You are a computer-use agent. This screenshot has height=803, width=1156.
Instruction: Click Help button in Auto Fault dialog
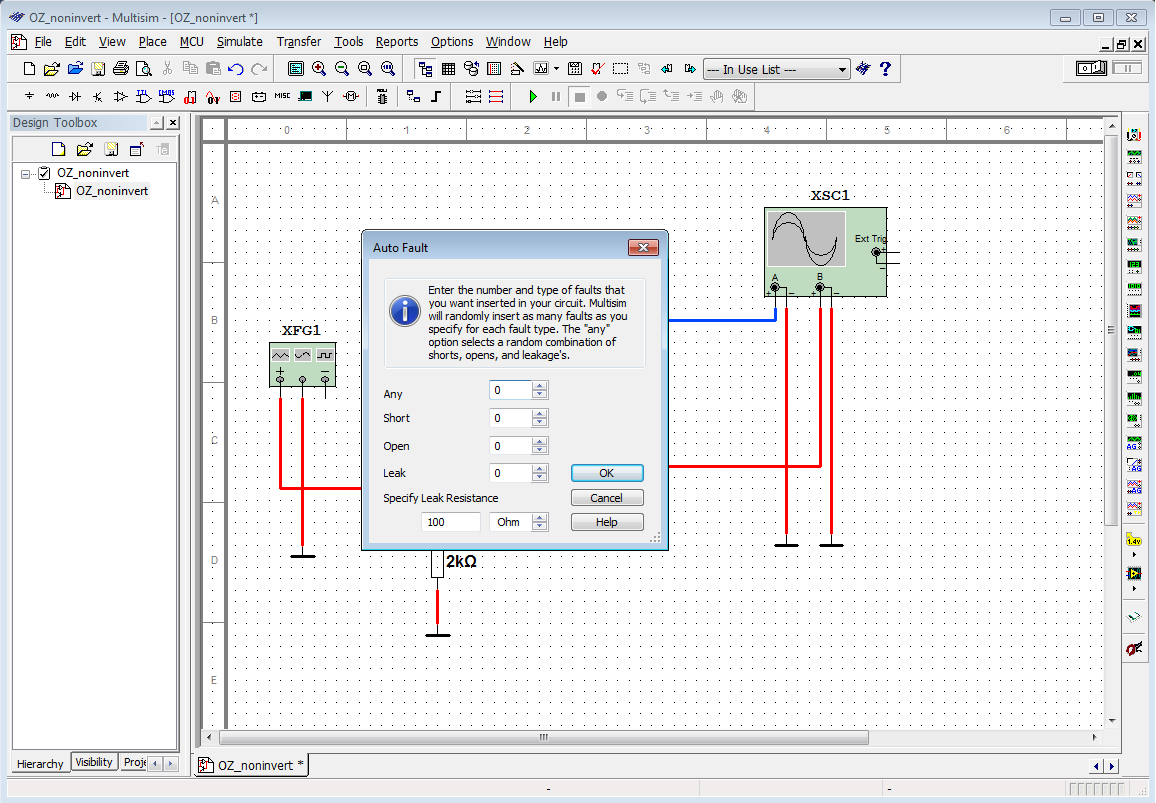point(607,522)
